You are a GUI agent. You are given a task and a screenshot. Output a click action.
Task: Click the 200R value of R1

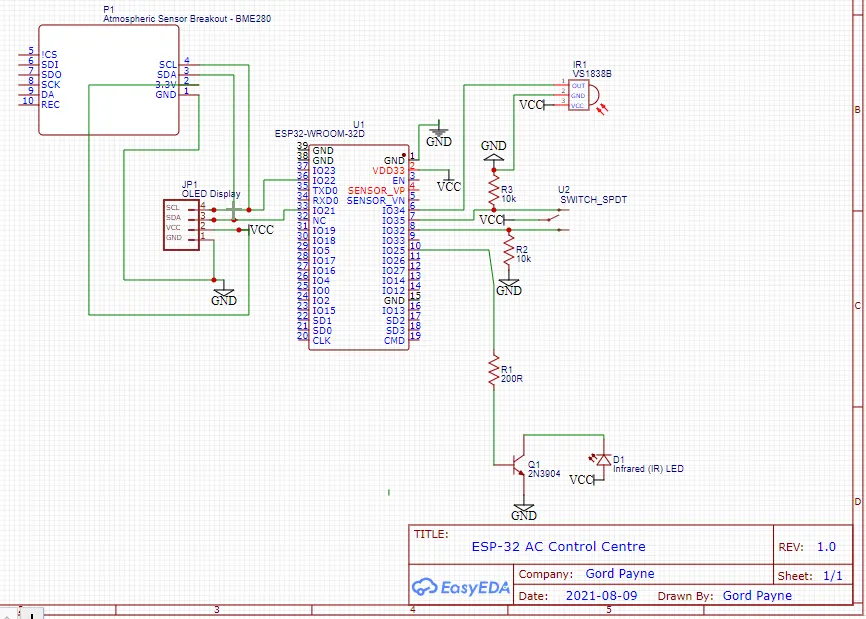pos(512,379)
